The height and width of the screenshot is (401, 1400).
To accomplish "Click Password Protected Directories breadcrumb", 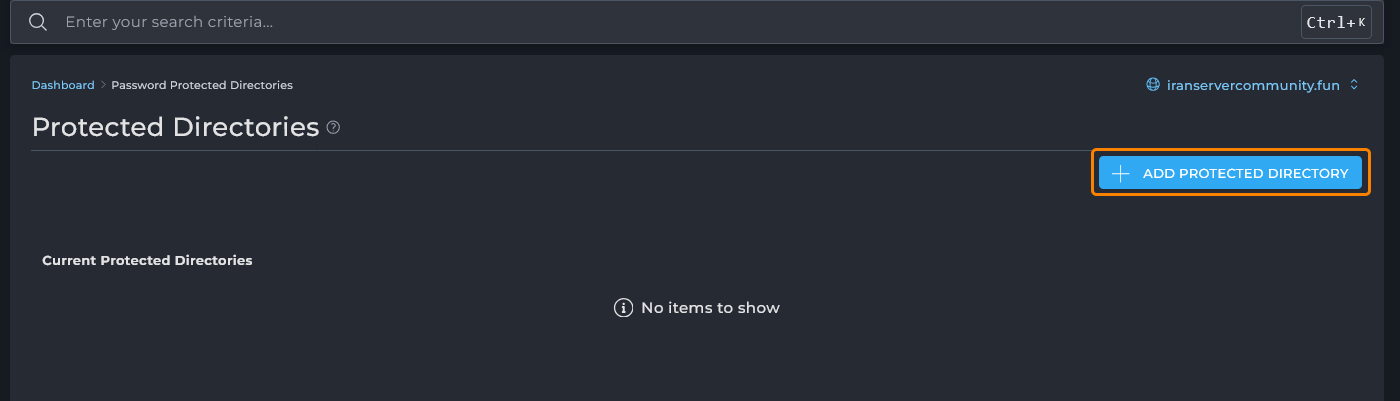I will [x=202, y=85].
